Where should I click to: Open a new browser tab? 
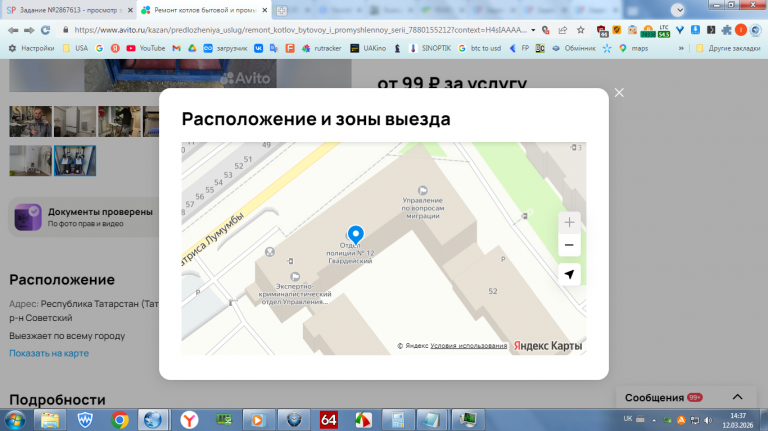[x=281, y=10]
